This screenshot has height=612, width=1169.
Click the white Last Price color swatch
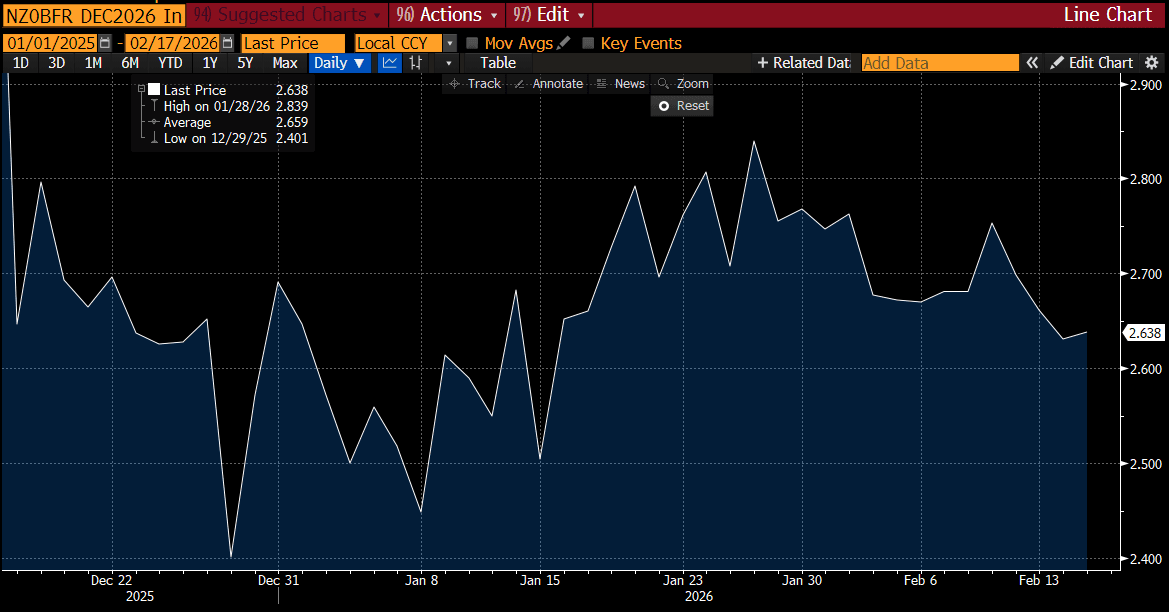[154, 90]
